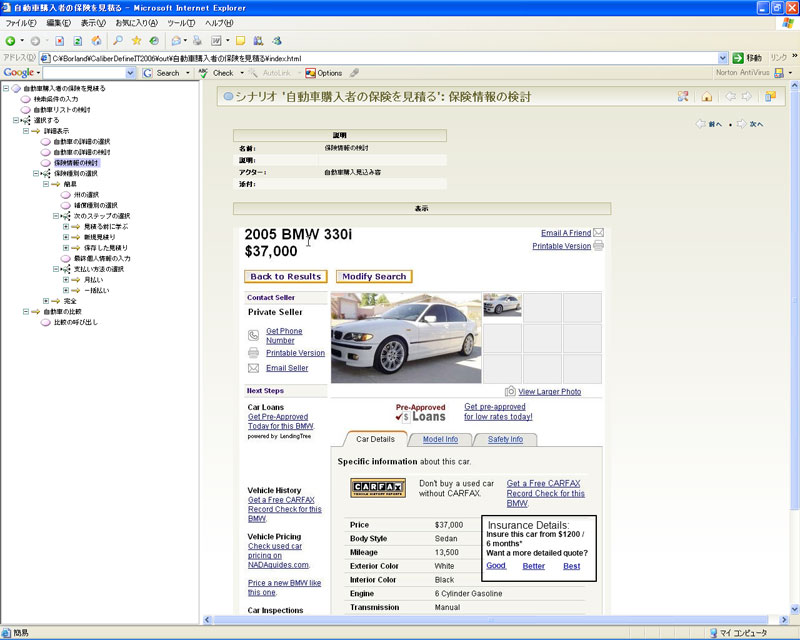The image size is (800, 640).
Task: Open the IE Search magnifier
Action: point(118,40)
